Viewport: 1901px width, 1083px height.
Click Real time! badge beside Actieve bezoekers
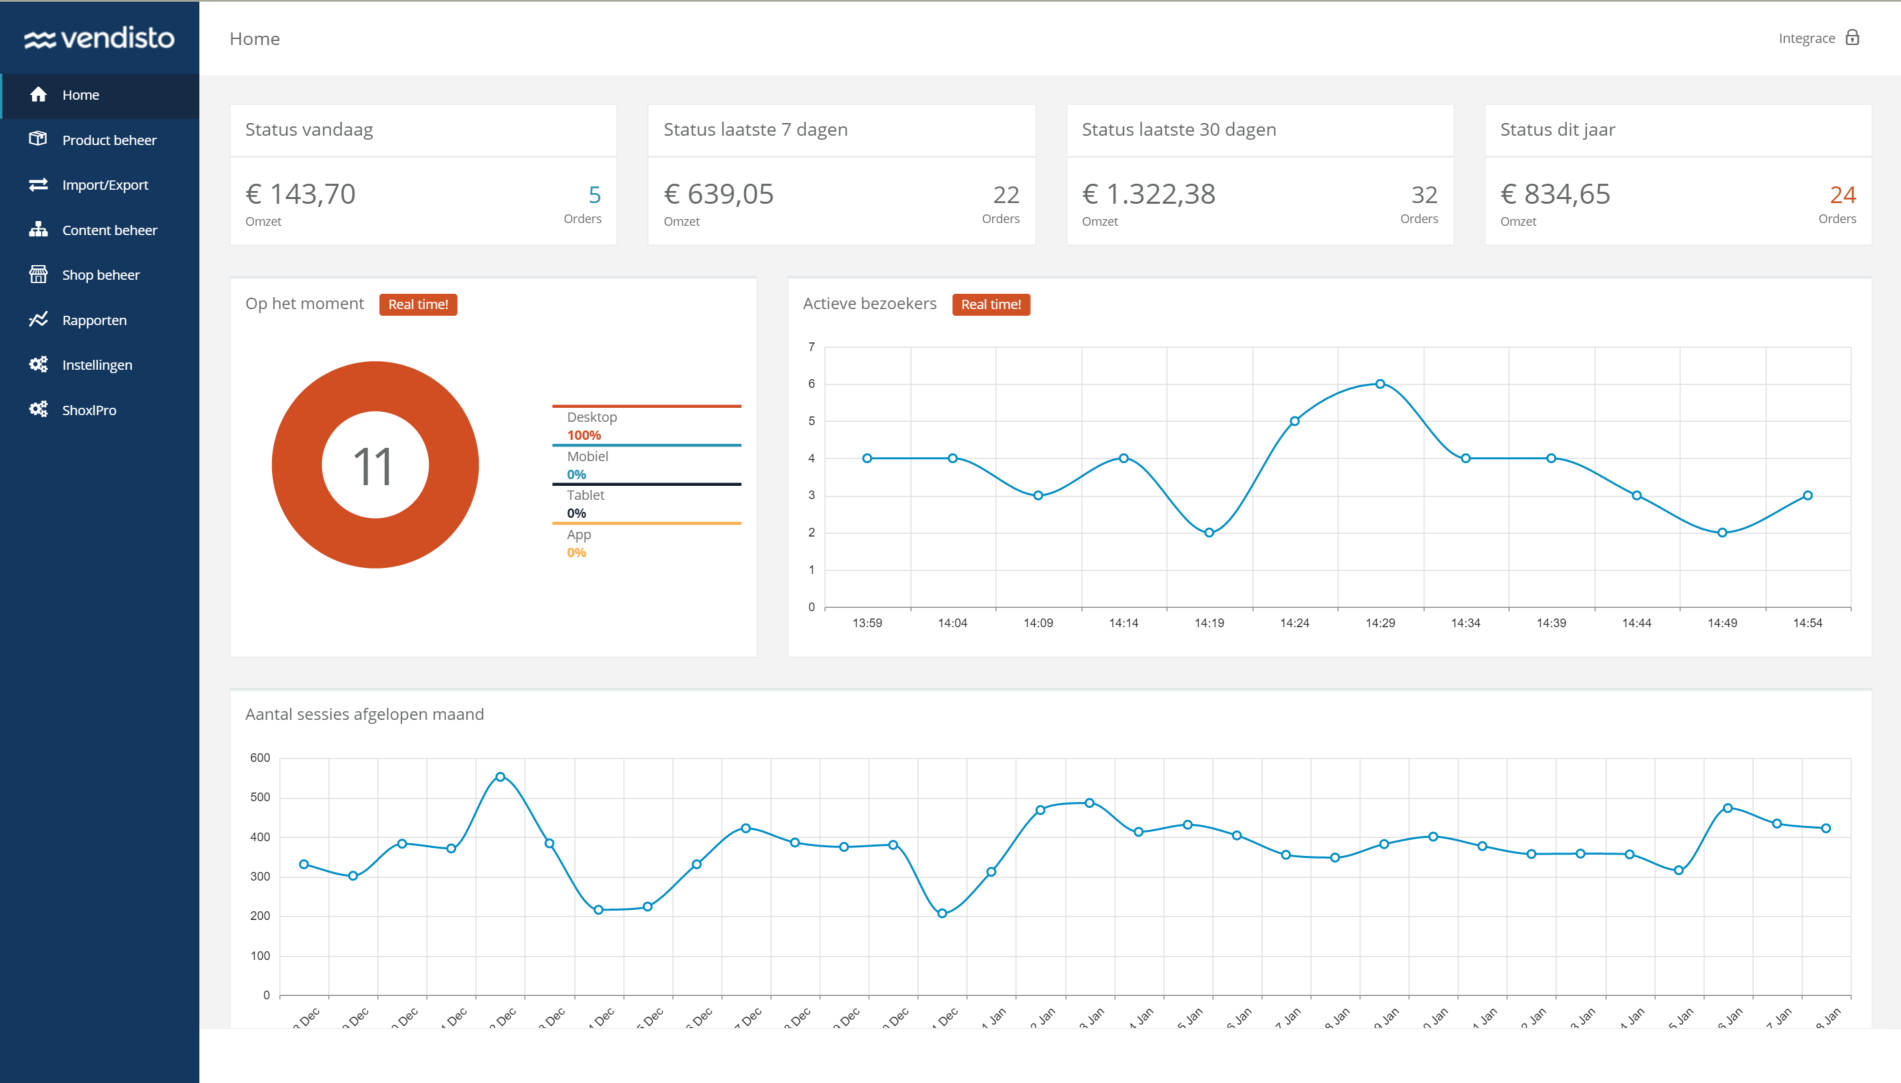coord(991,304)
